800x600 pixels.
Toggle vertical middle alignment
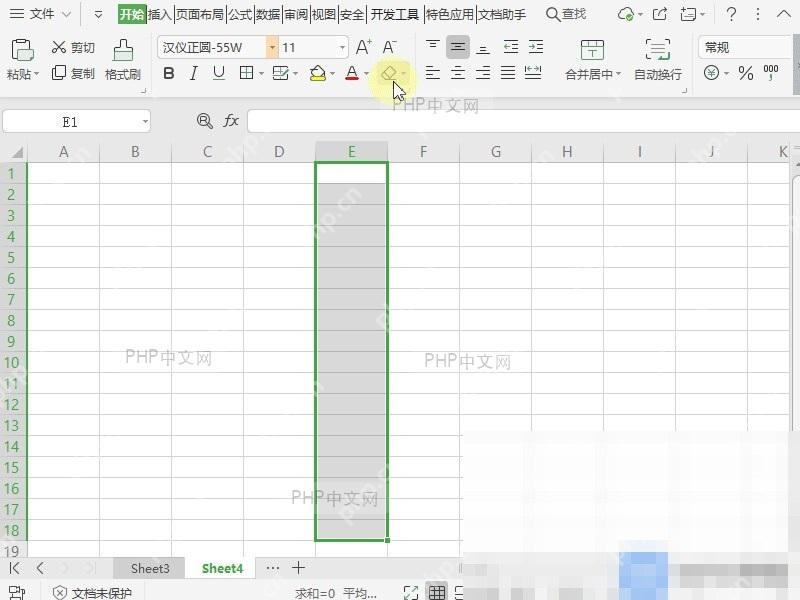click(458, 47)
